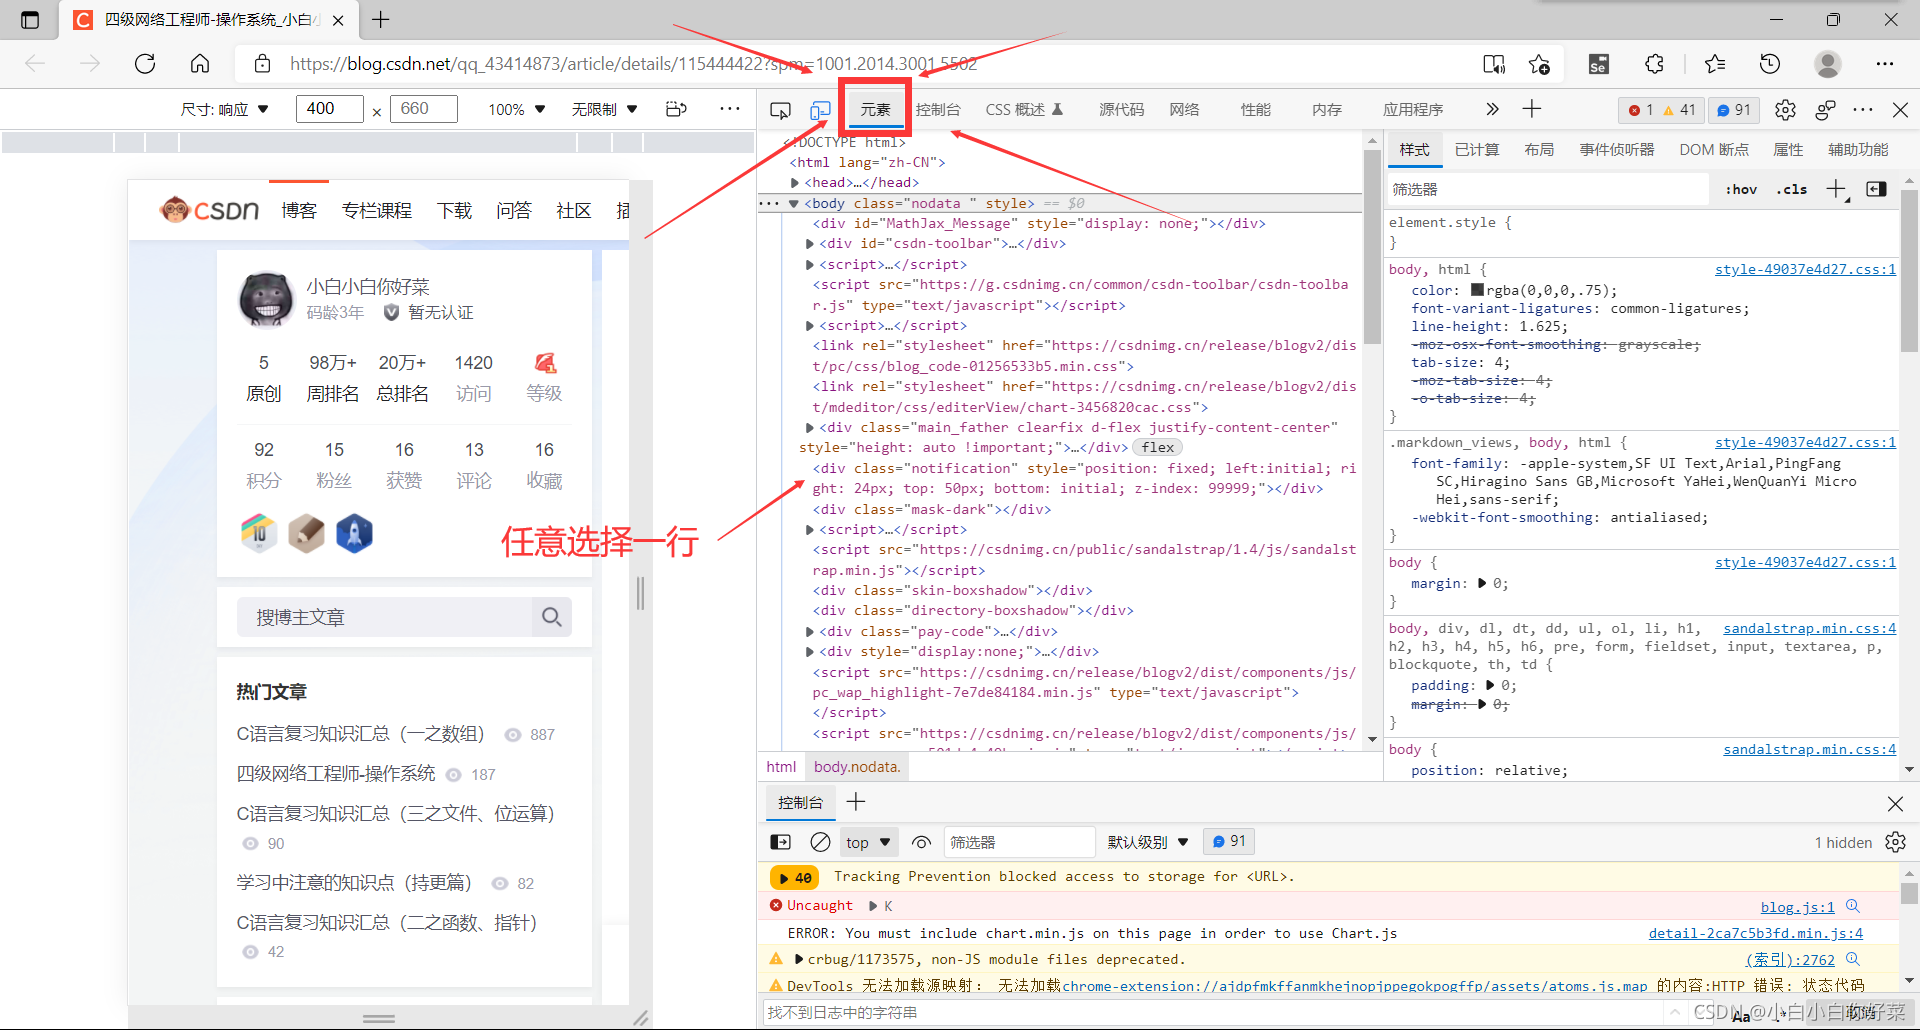The image size is (1920, 1030).
Task: Click the viewport width field 400
Action: (x=330, y=108)
